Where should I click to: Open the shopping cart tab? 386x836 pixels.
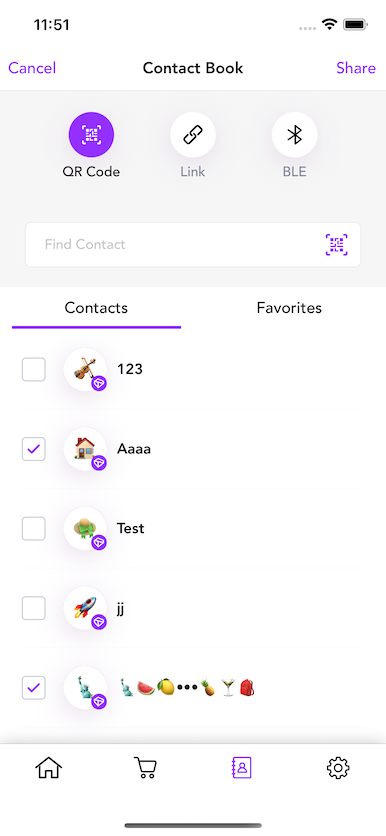(x=145, y=768)
